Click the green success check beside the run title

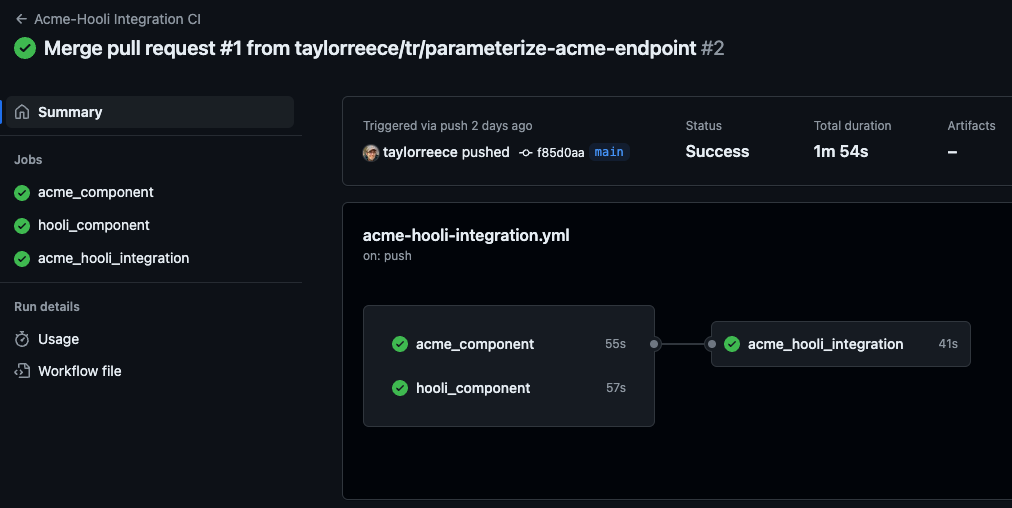click(x=25, y=48)
